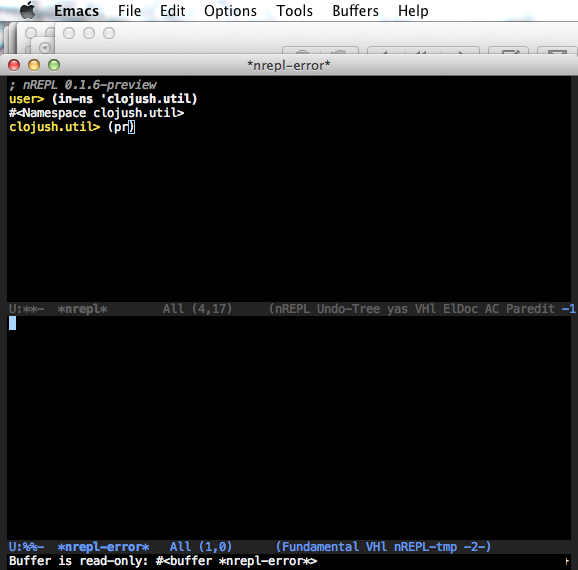Open the Apple menu

click(x=28, y=10)
